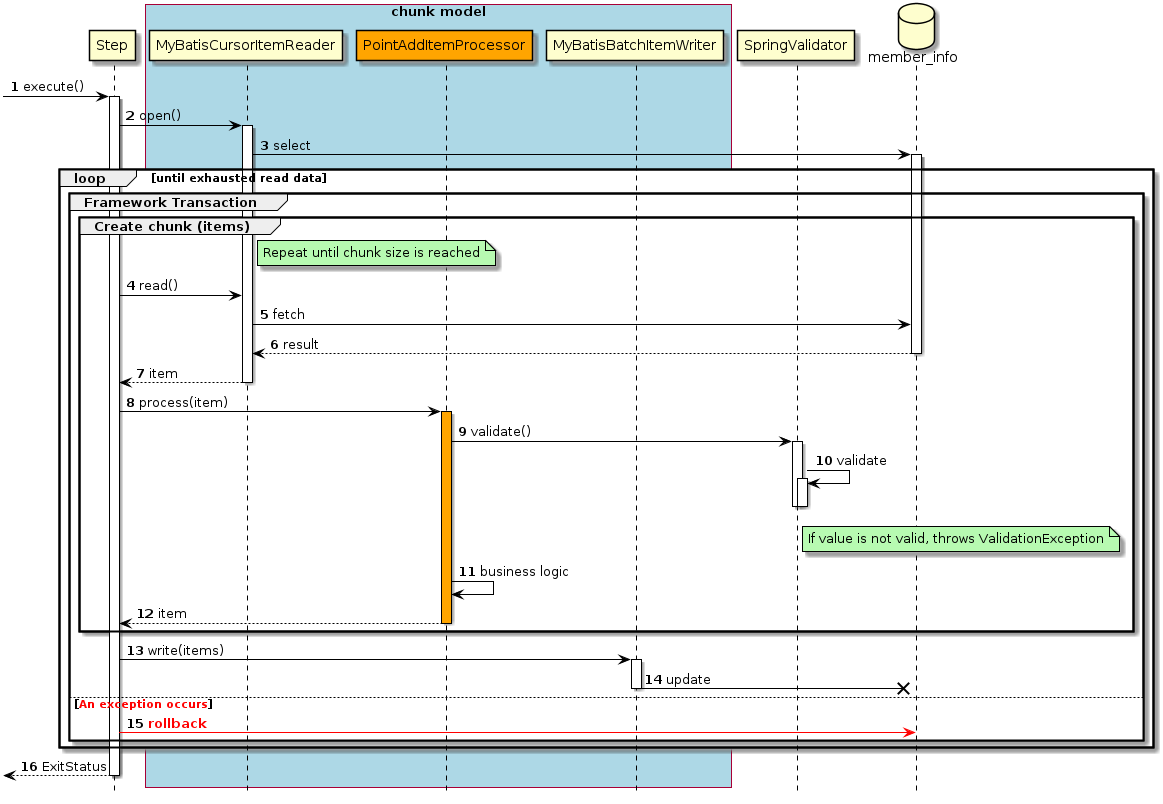Click the SpringValidator participant box
This screenshot has width=1163, height=804.
click(x=795, y=45)
